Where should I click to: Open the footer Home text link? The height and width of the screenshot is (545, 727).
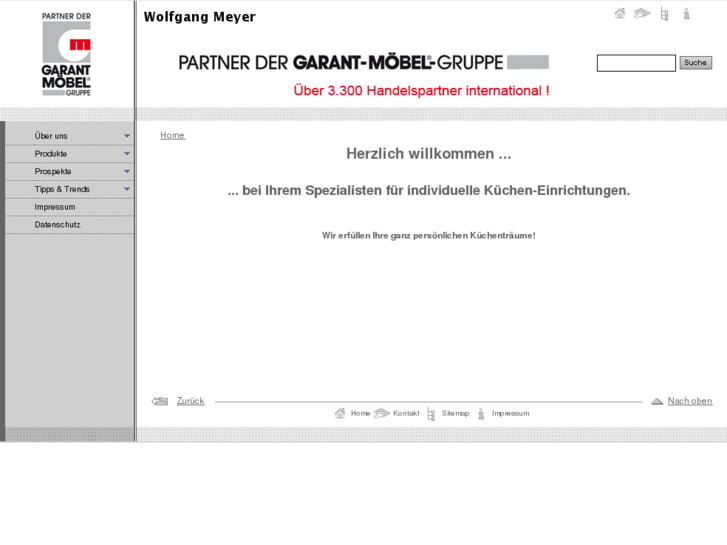tap(360, 413)
